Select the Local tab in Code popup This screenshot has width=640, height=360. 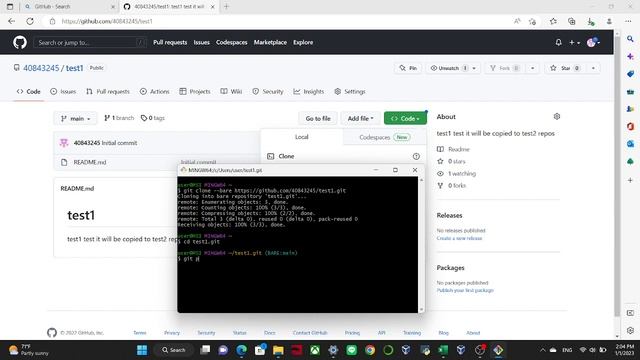(x=302, y=137)
